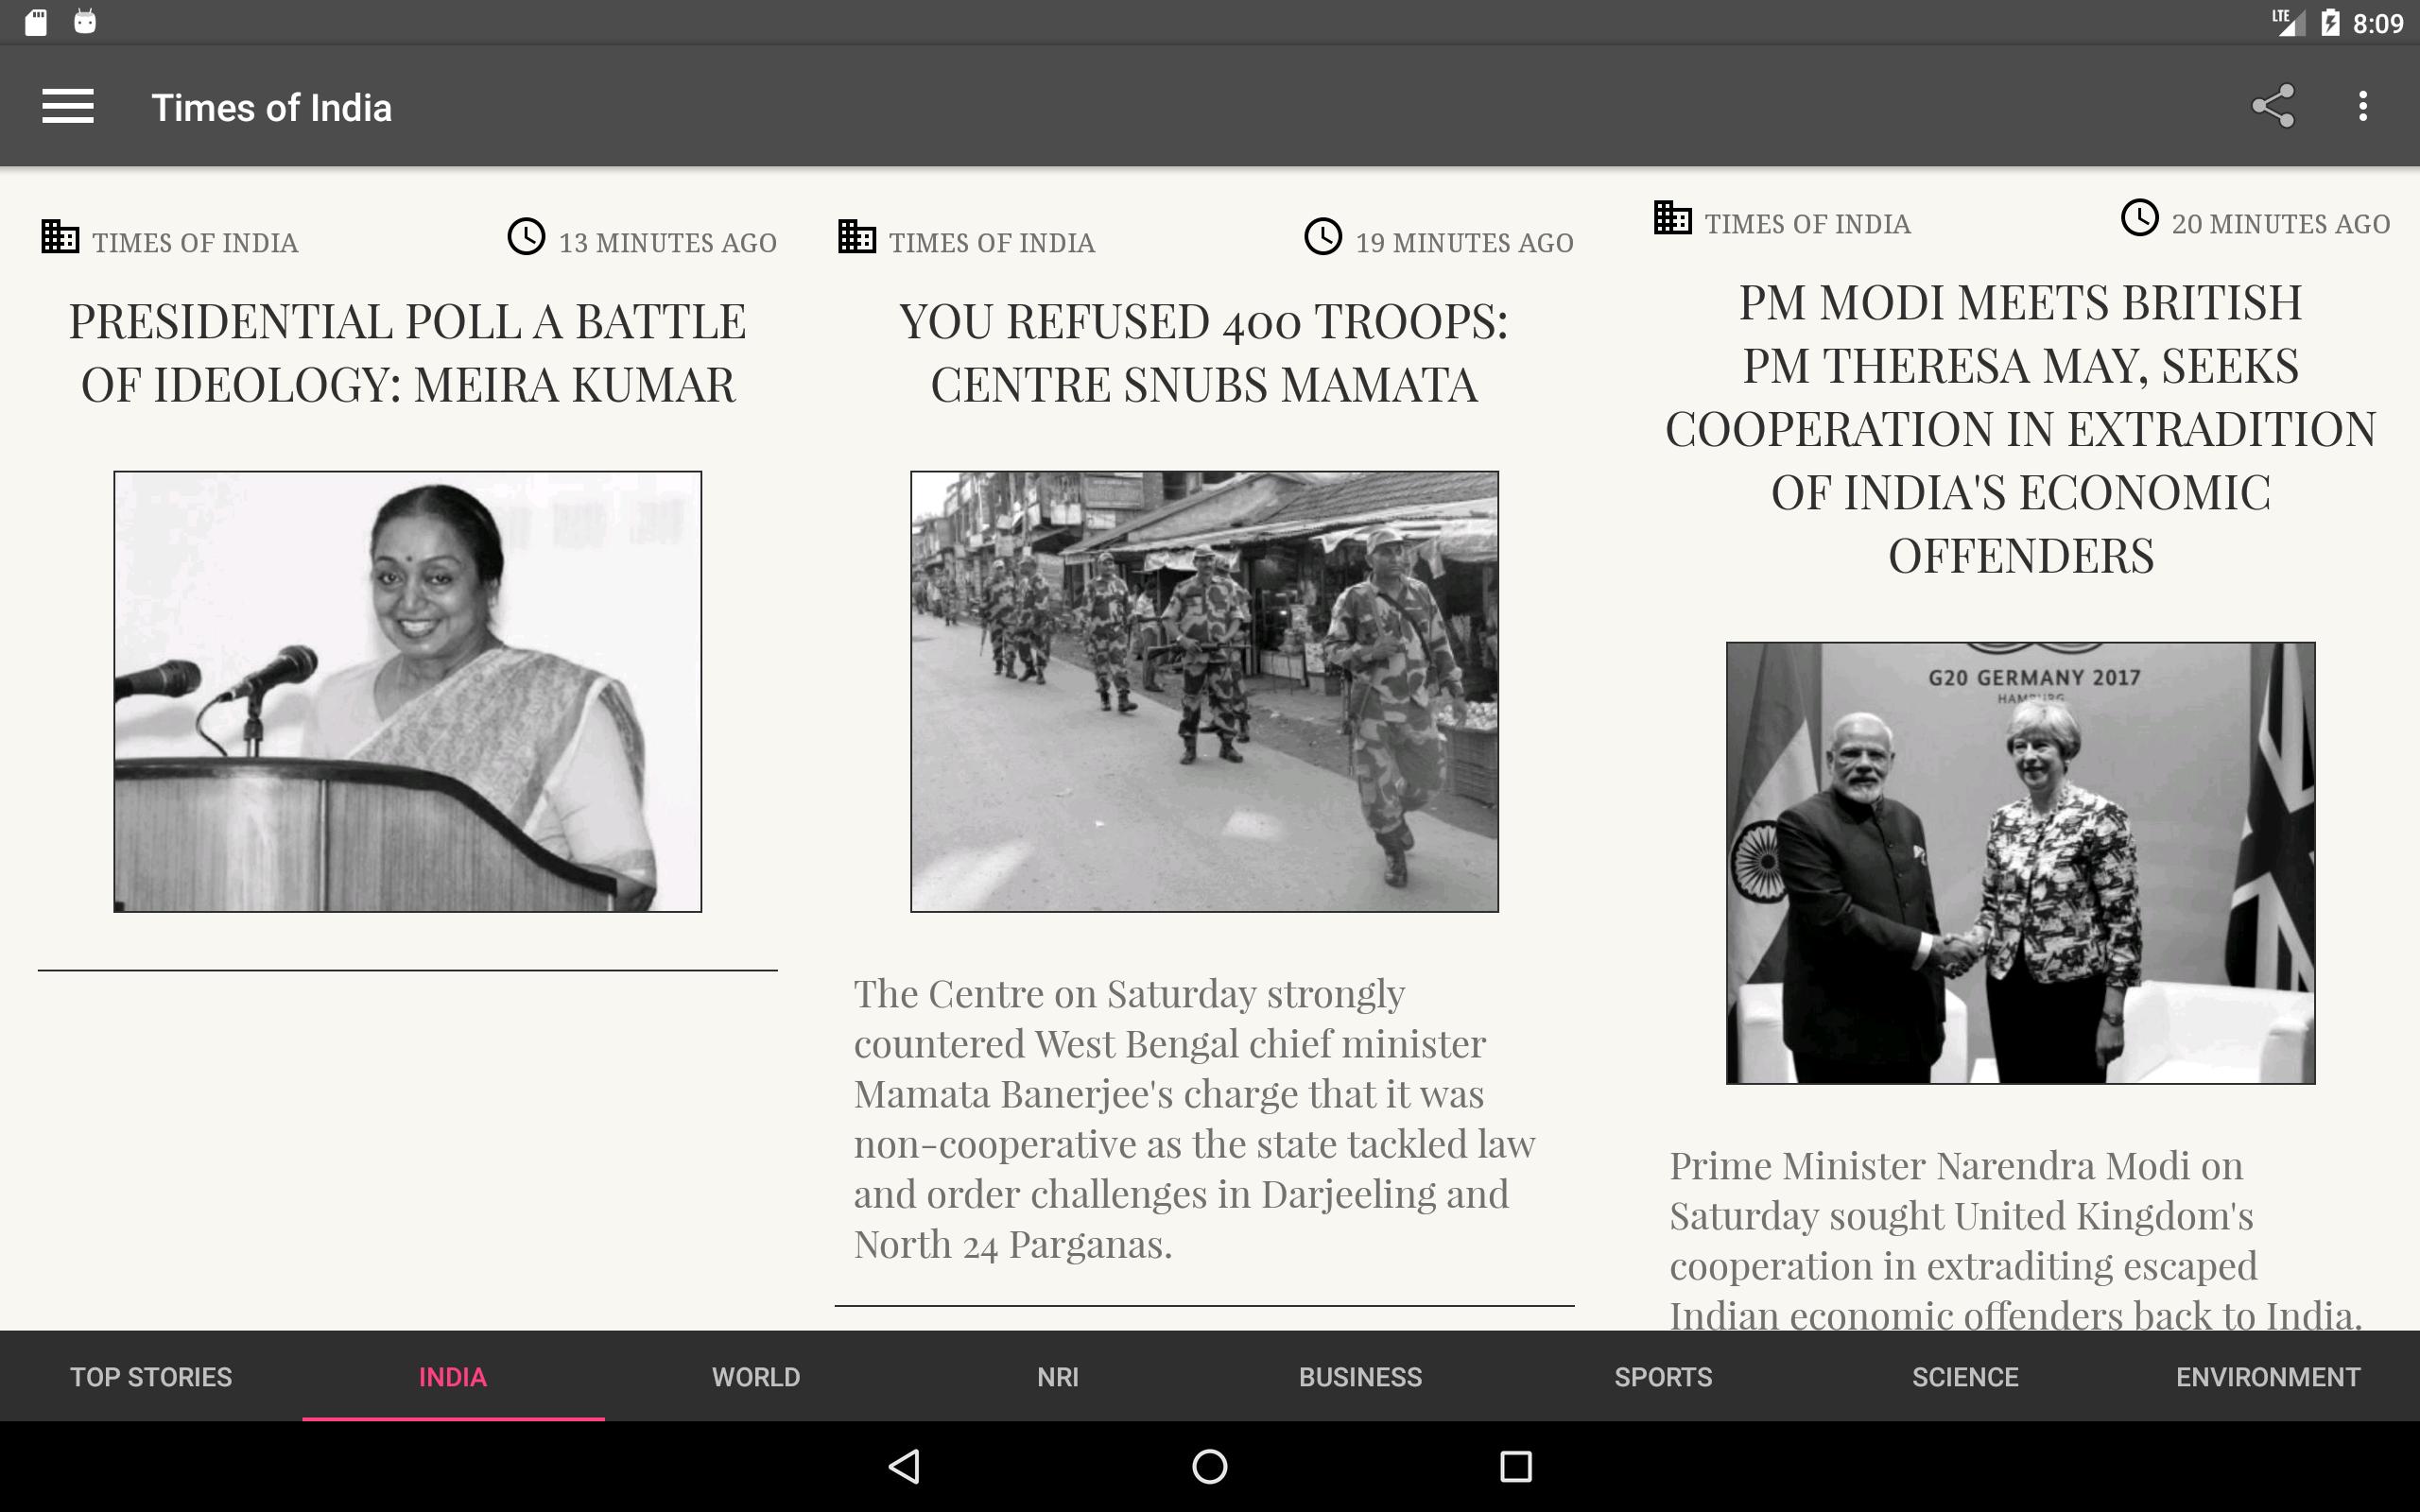Tap the Android debug notification icon

[85, 22]
